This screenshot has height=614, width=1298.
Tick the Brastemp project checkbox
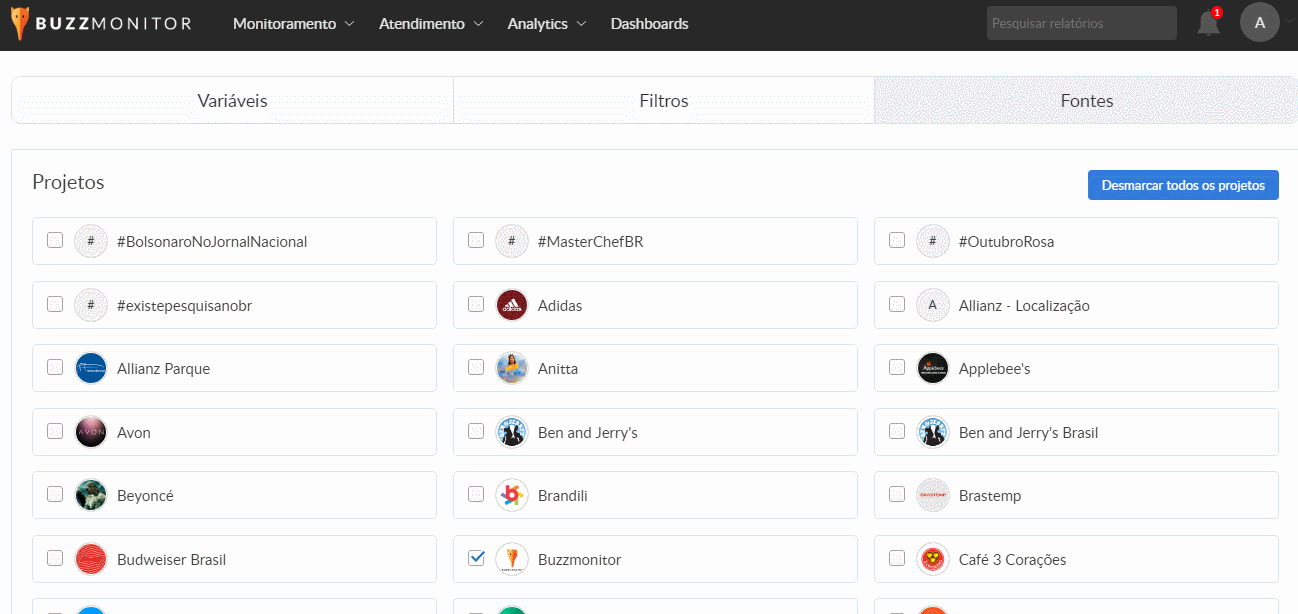coord(897,494)
